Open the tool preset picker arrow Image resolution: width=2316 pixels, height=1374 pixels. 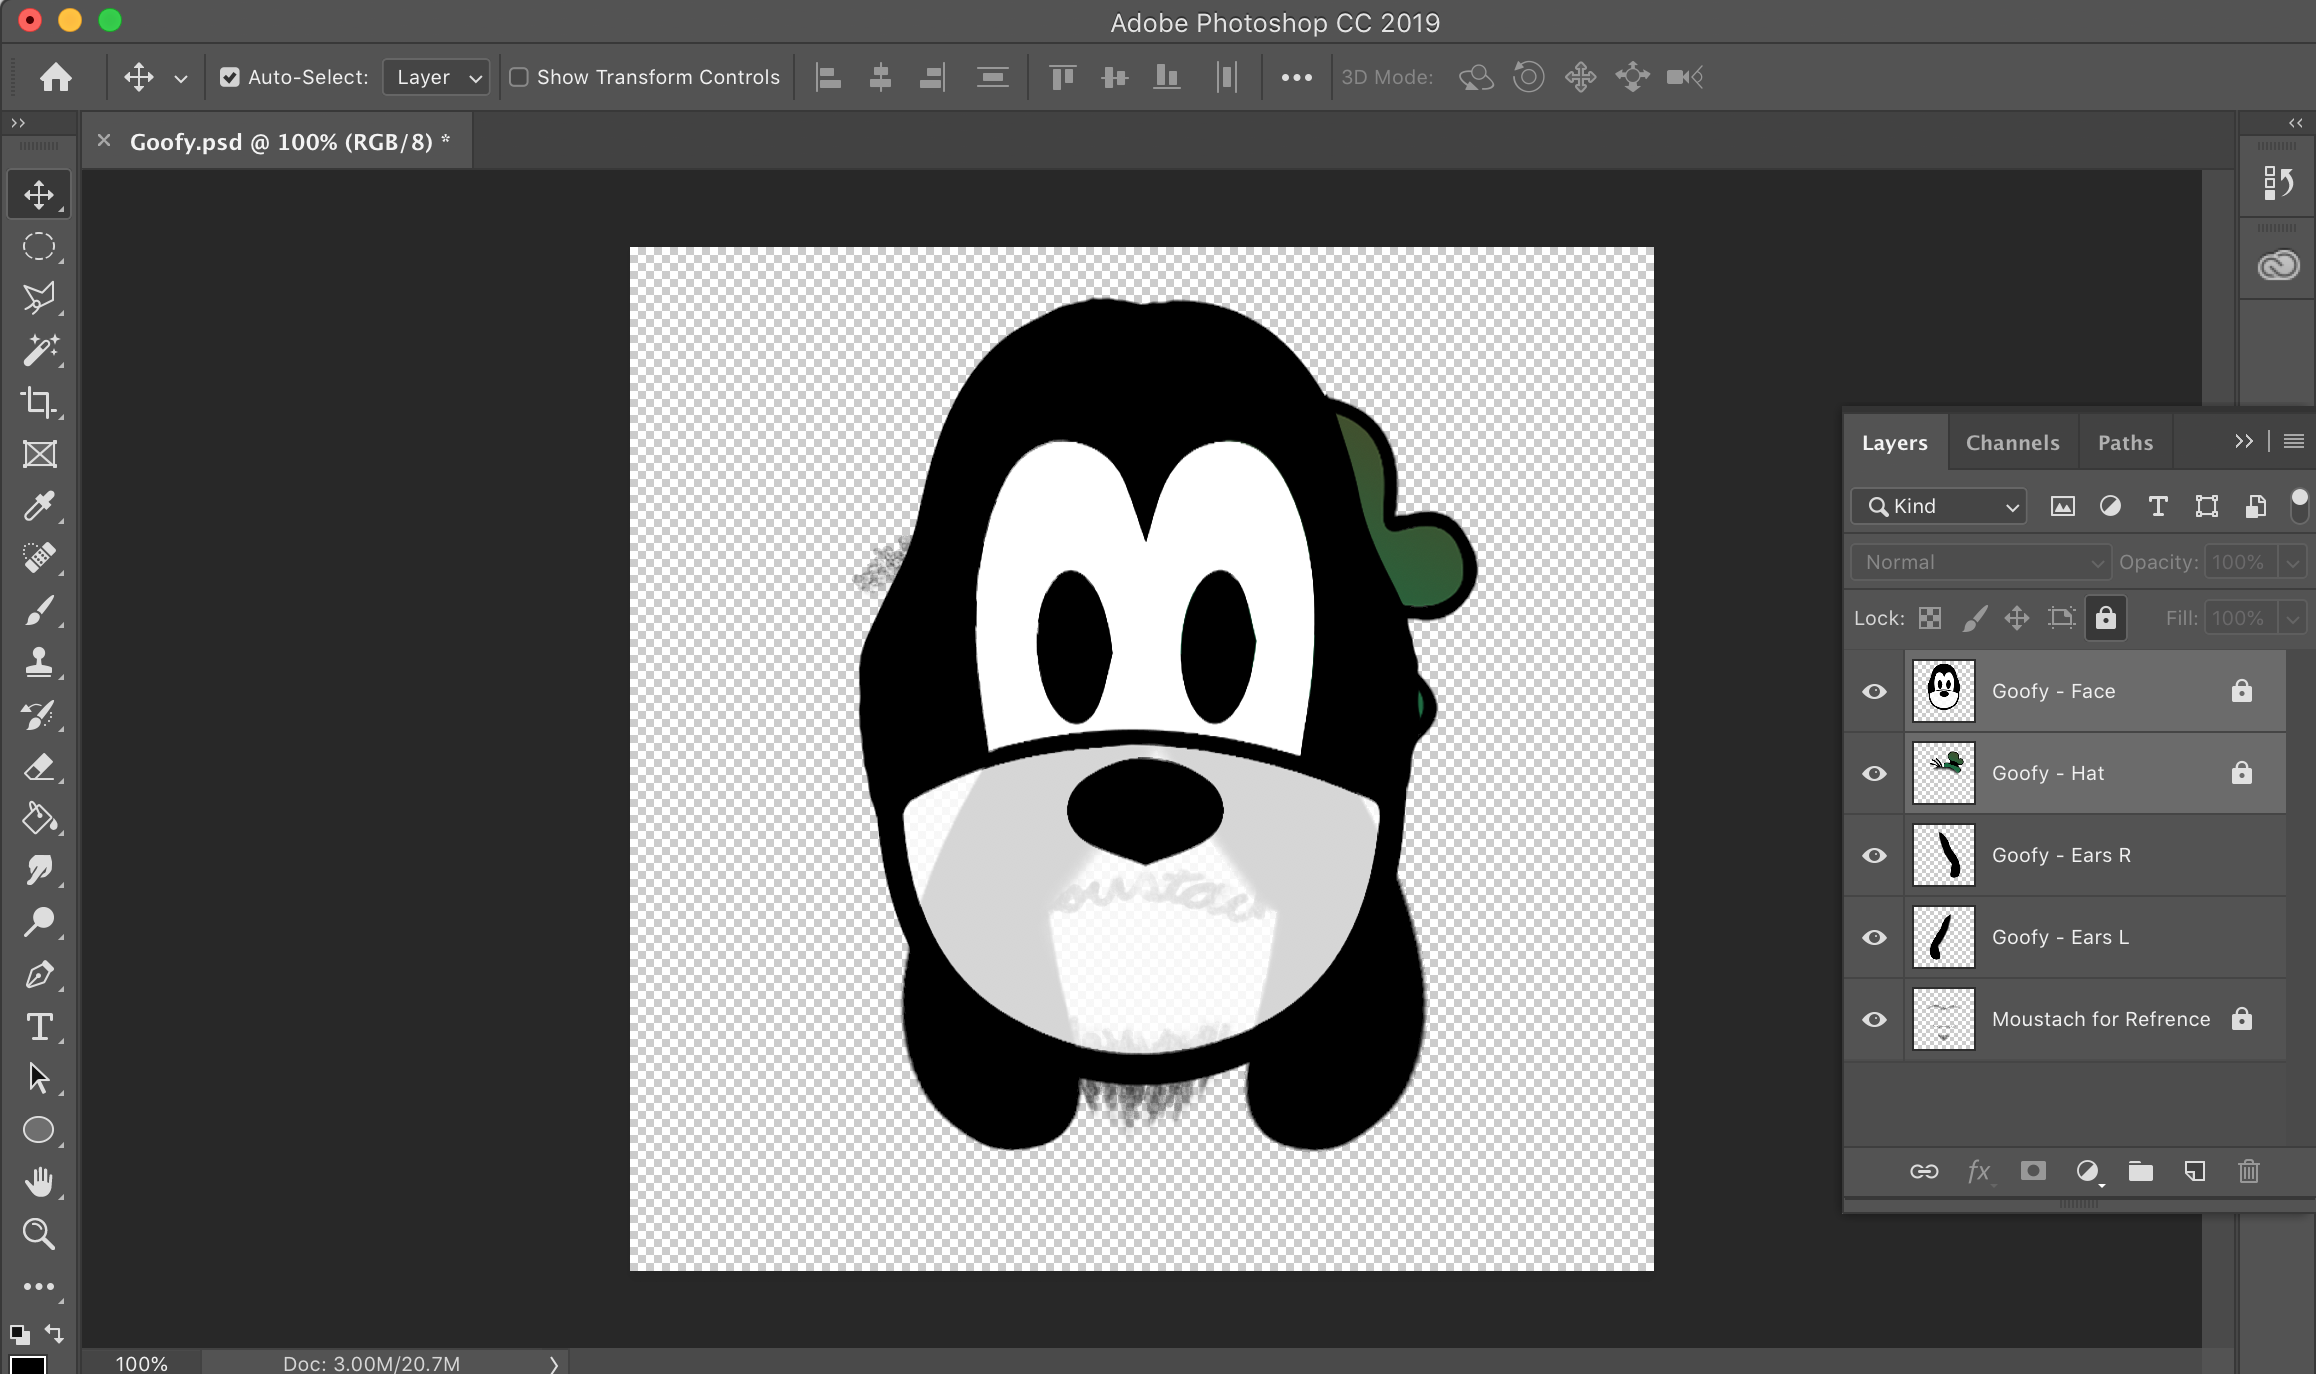181,78
